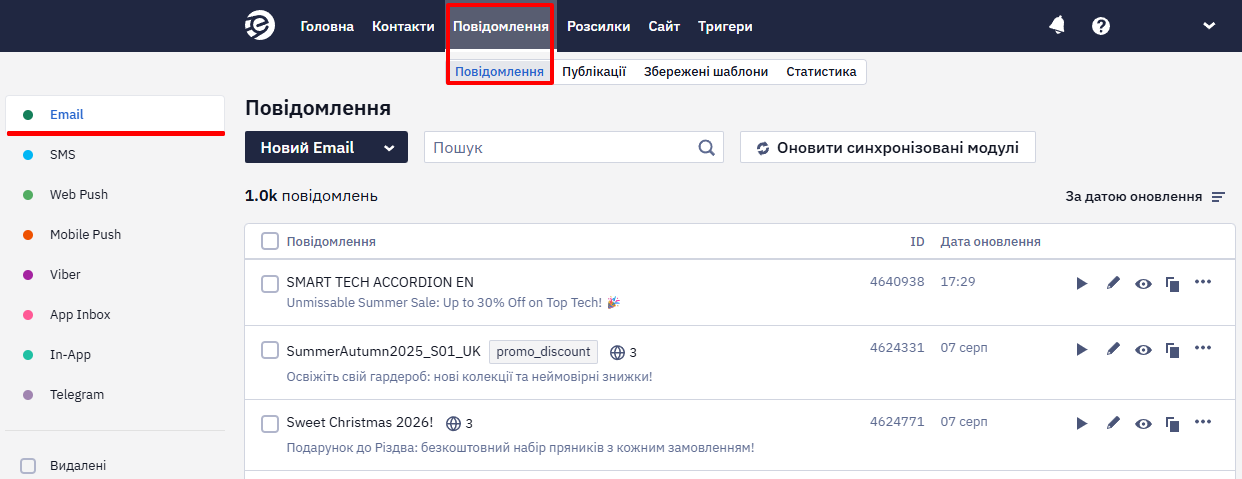Click globe languages icon on Sweet Christmas 2026!
The width and height of the screenshot is (1242, 479).
pos(453,423)
